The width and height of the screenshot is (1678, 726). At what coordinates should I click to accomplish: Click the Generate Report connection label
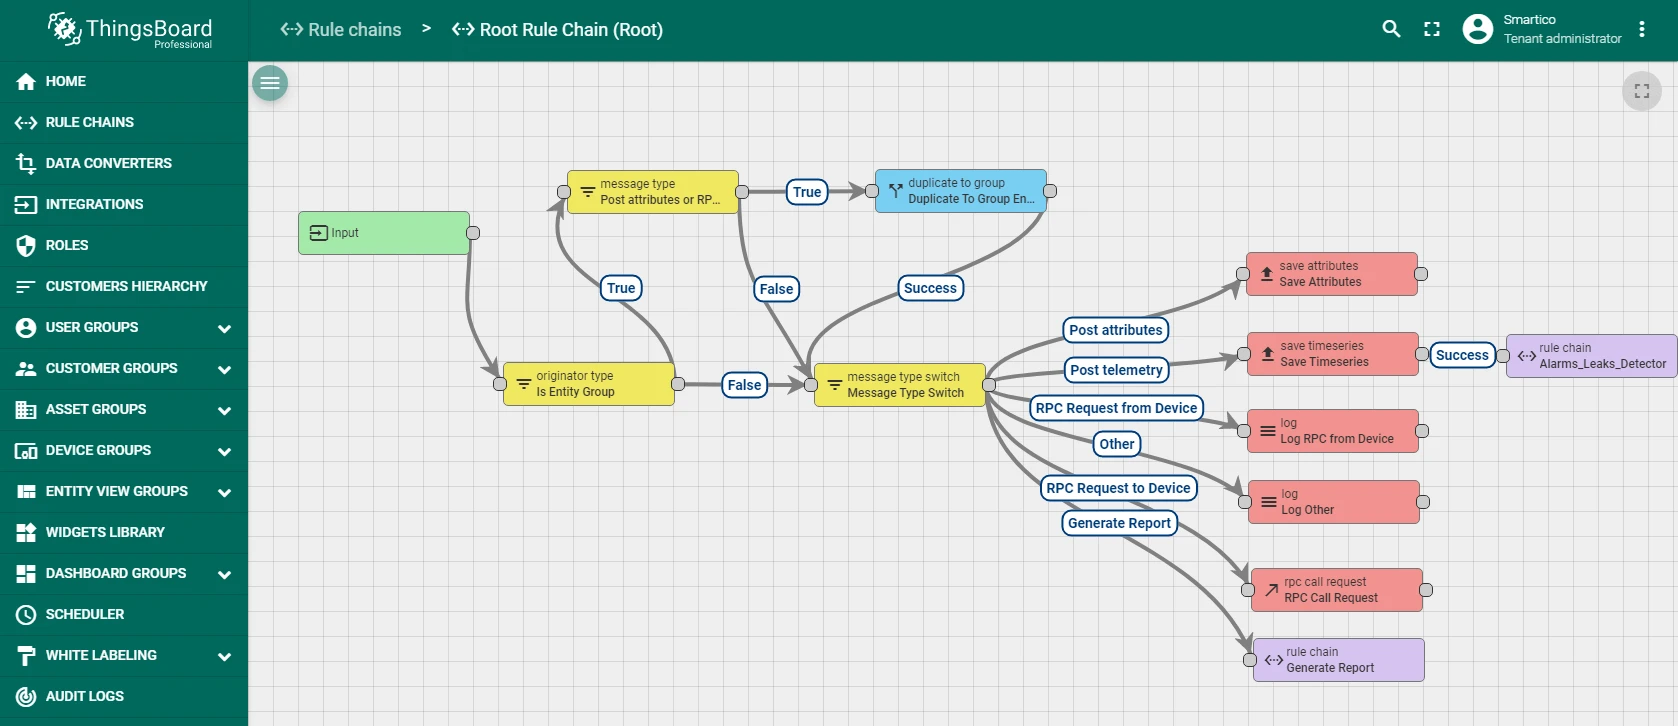tap(1119, 523)
